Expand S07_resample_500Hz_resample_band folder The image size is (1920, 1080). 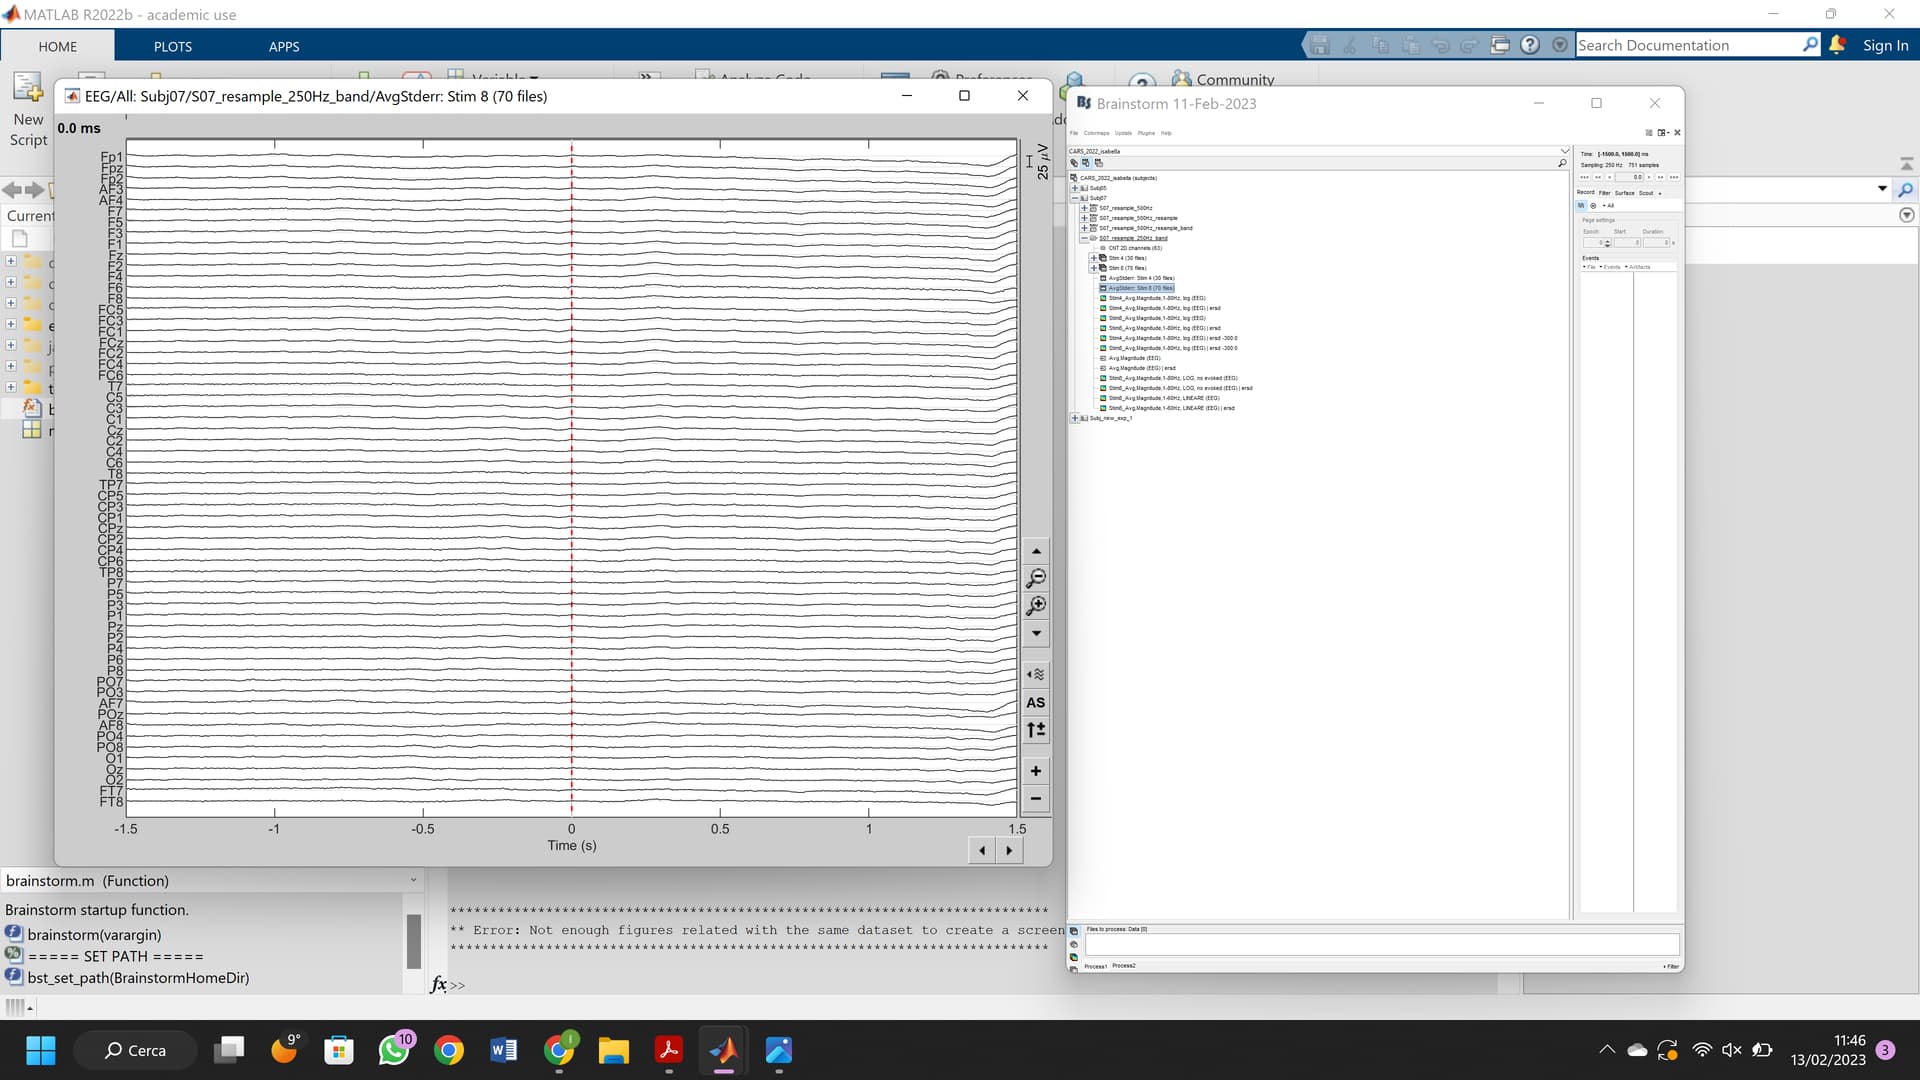[x=1084, y=228]
